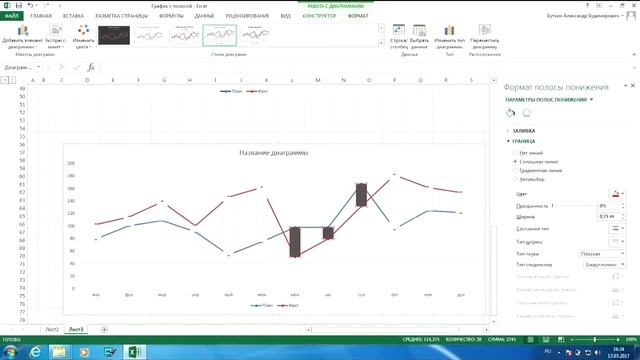Screen dimensions: 640x360
Task: Switch to the ФОРМАТ (Format) tab
Action: pyautogui.click(x=358, y=16)
